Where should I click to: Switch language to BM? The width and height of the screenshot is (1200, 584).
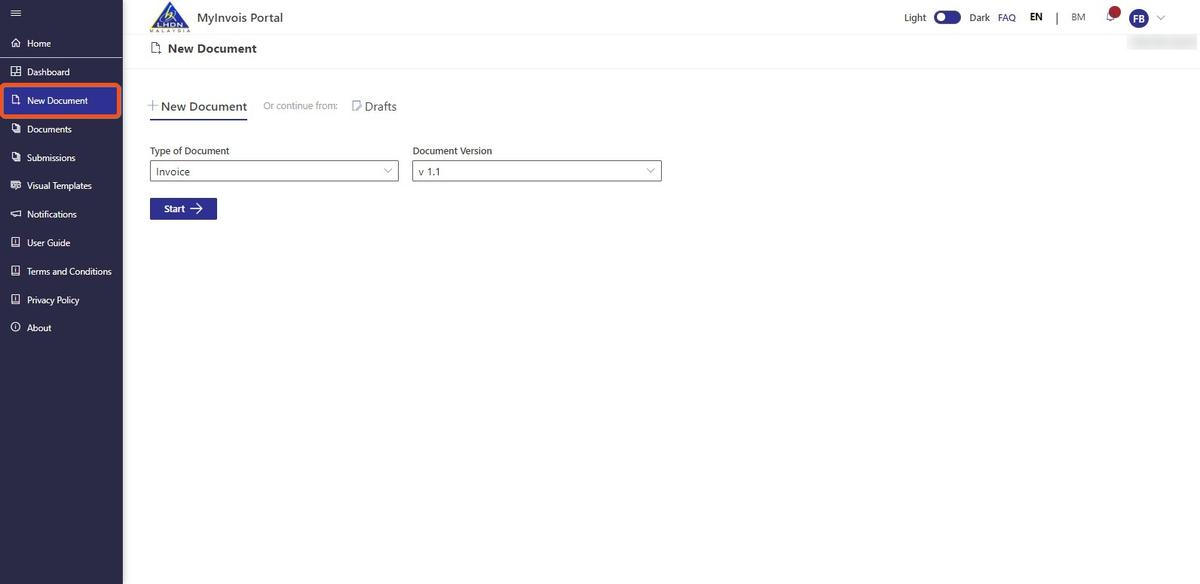1078,17
